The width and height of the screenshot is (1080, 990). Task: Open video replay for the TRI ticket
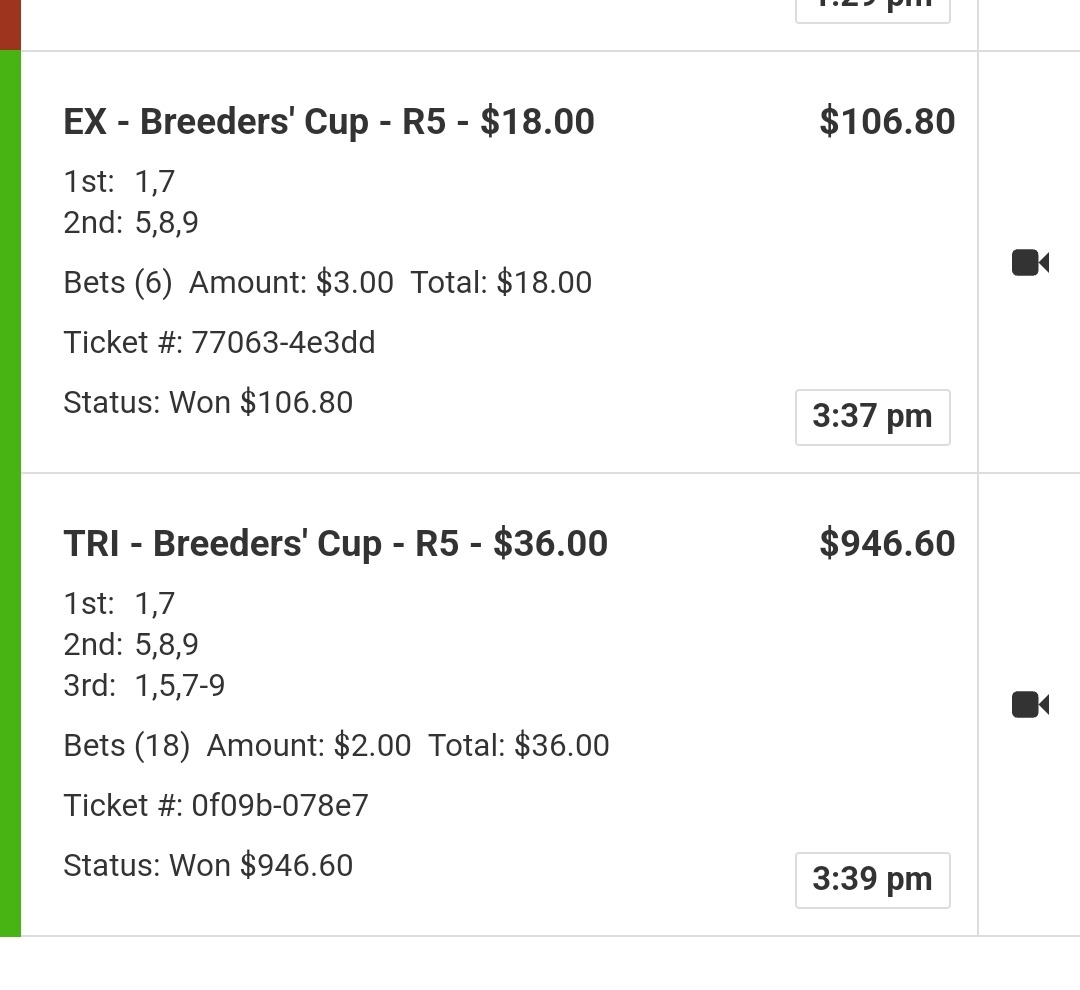point(1030,705)
